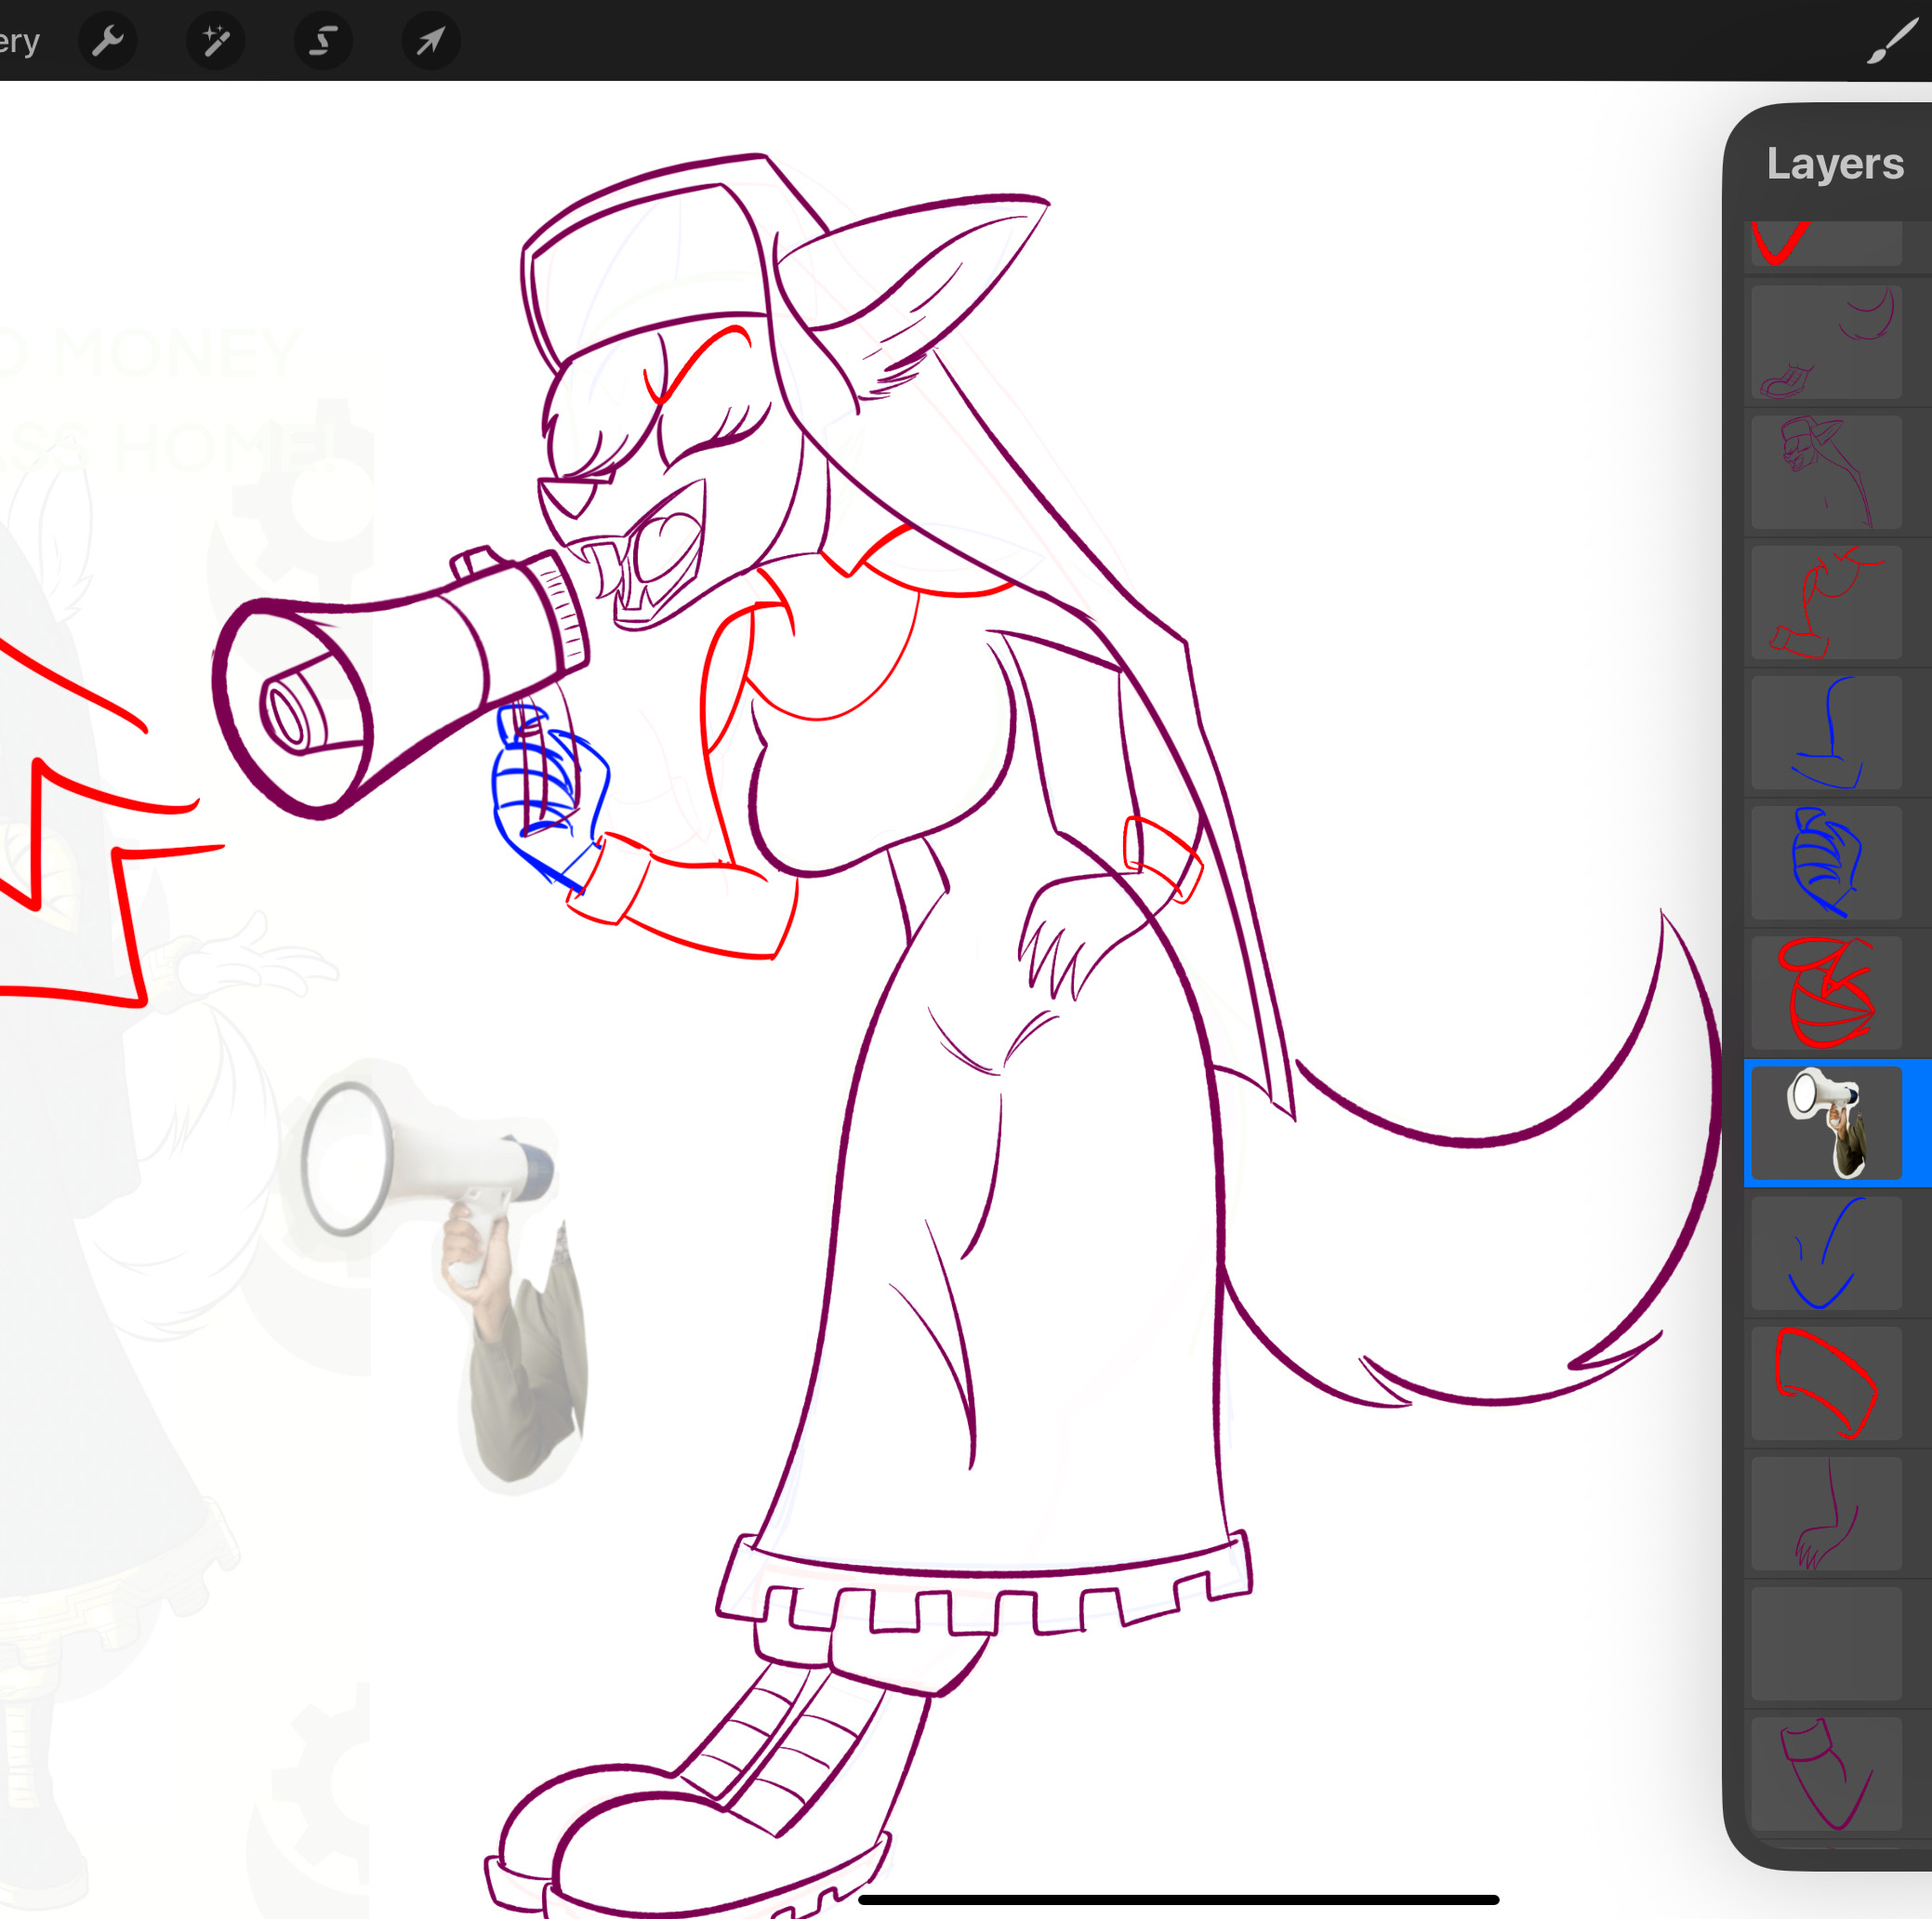
Task: Open the Actions wrench menu
Action: click(x=108, y=42)
